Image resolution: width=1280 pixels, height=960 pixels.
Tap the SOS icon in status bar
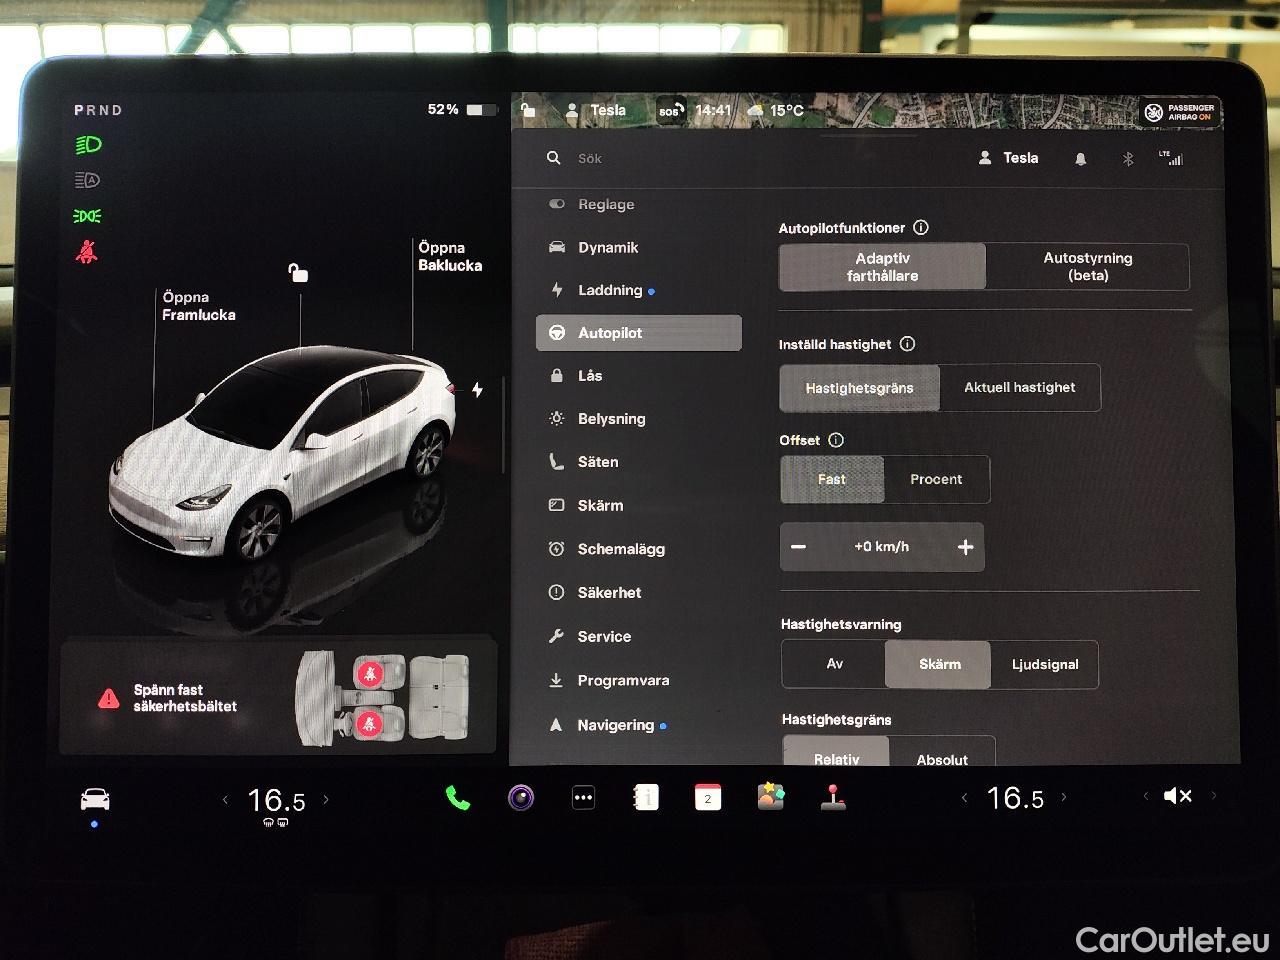669,111
